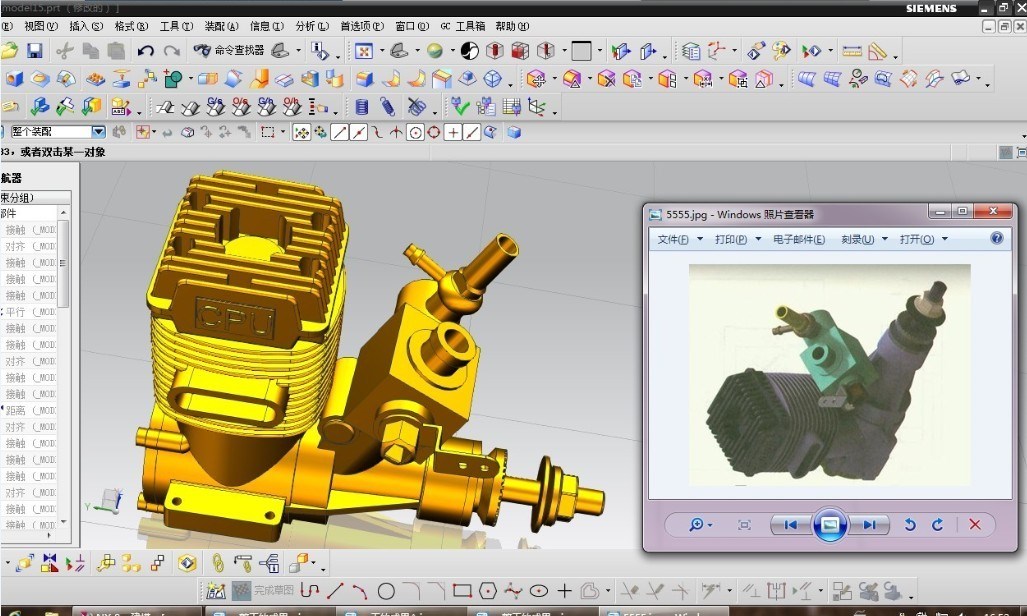Click the Move Face cube icon with arrows
The height and width of the screenshot is (616, 1027).
point(536,79)
